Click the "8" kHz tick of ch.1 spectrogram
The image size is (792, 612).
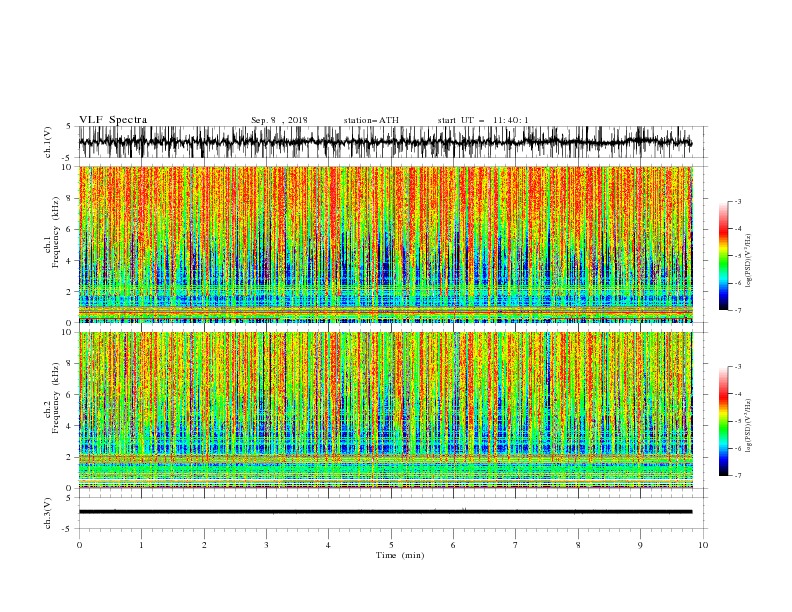(69, 198)
